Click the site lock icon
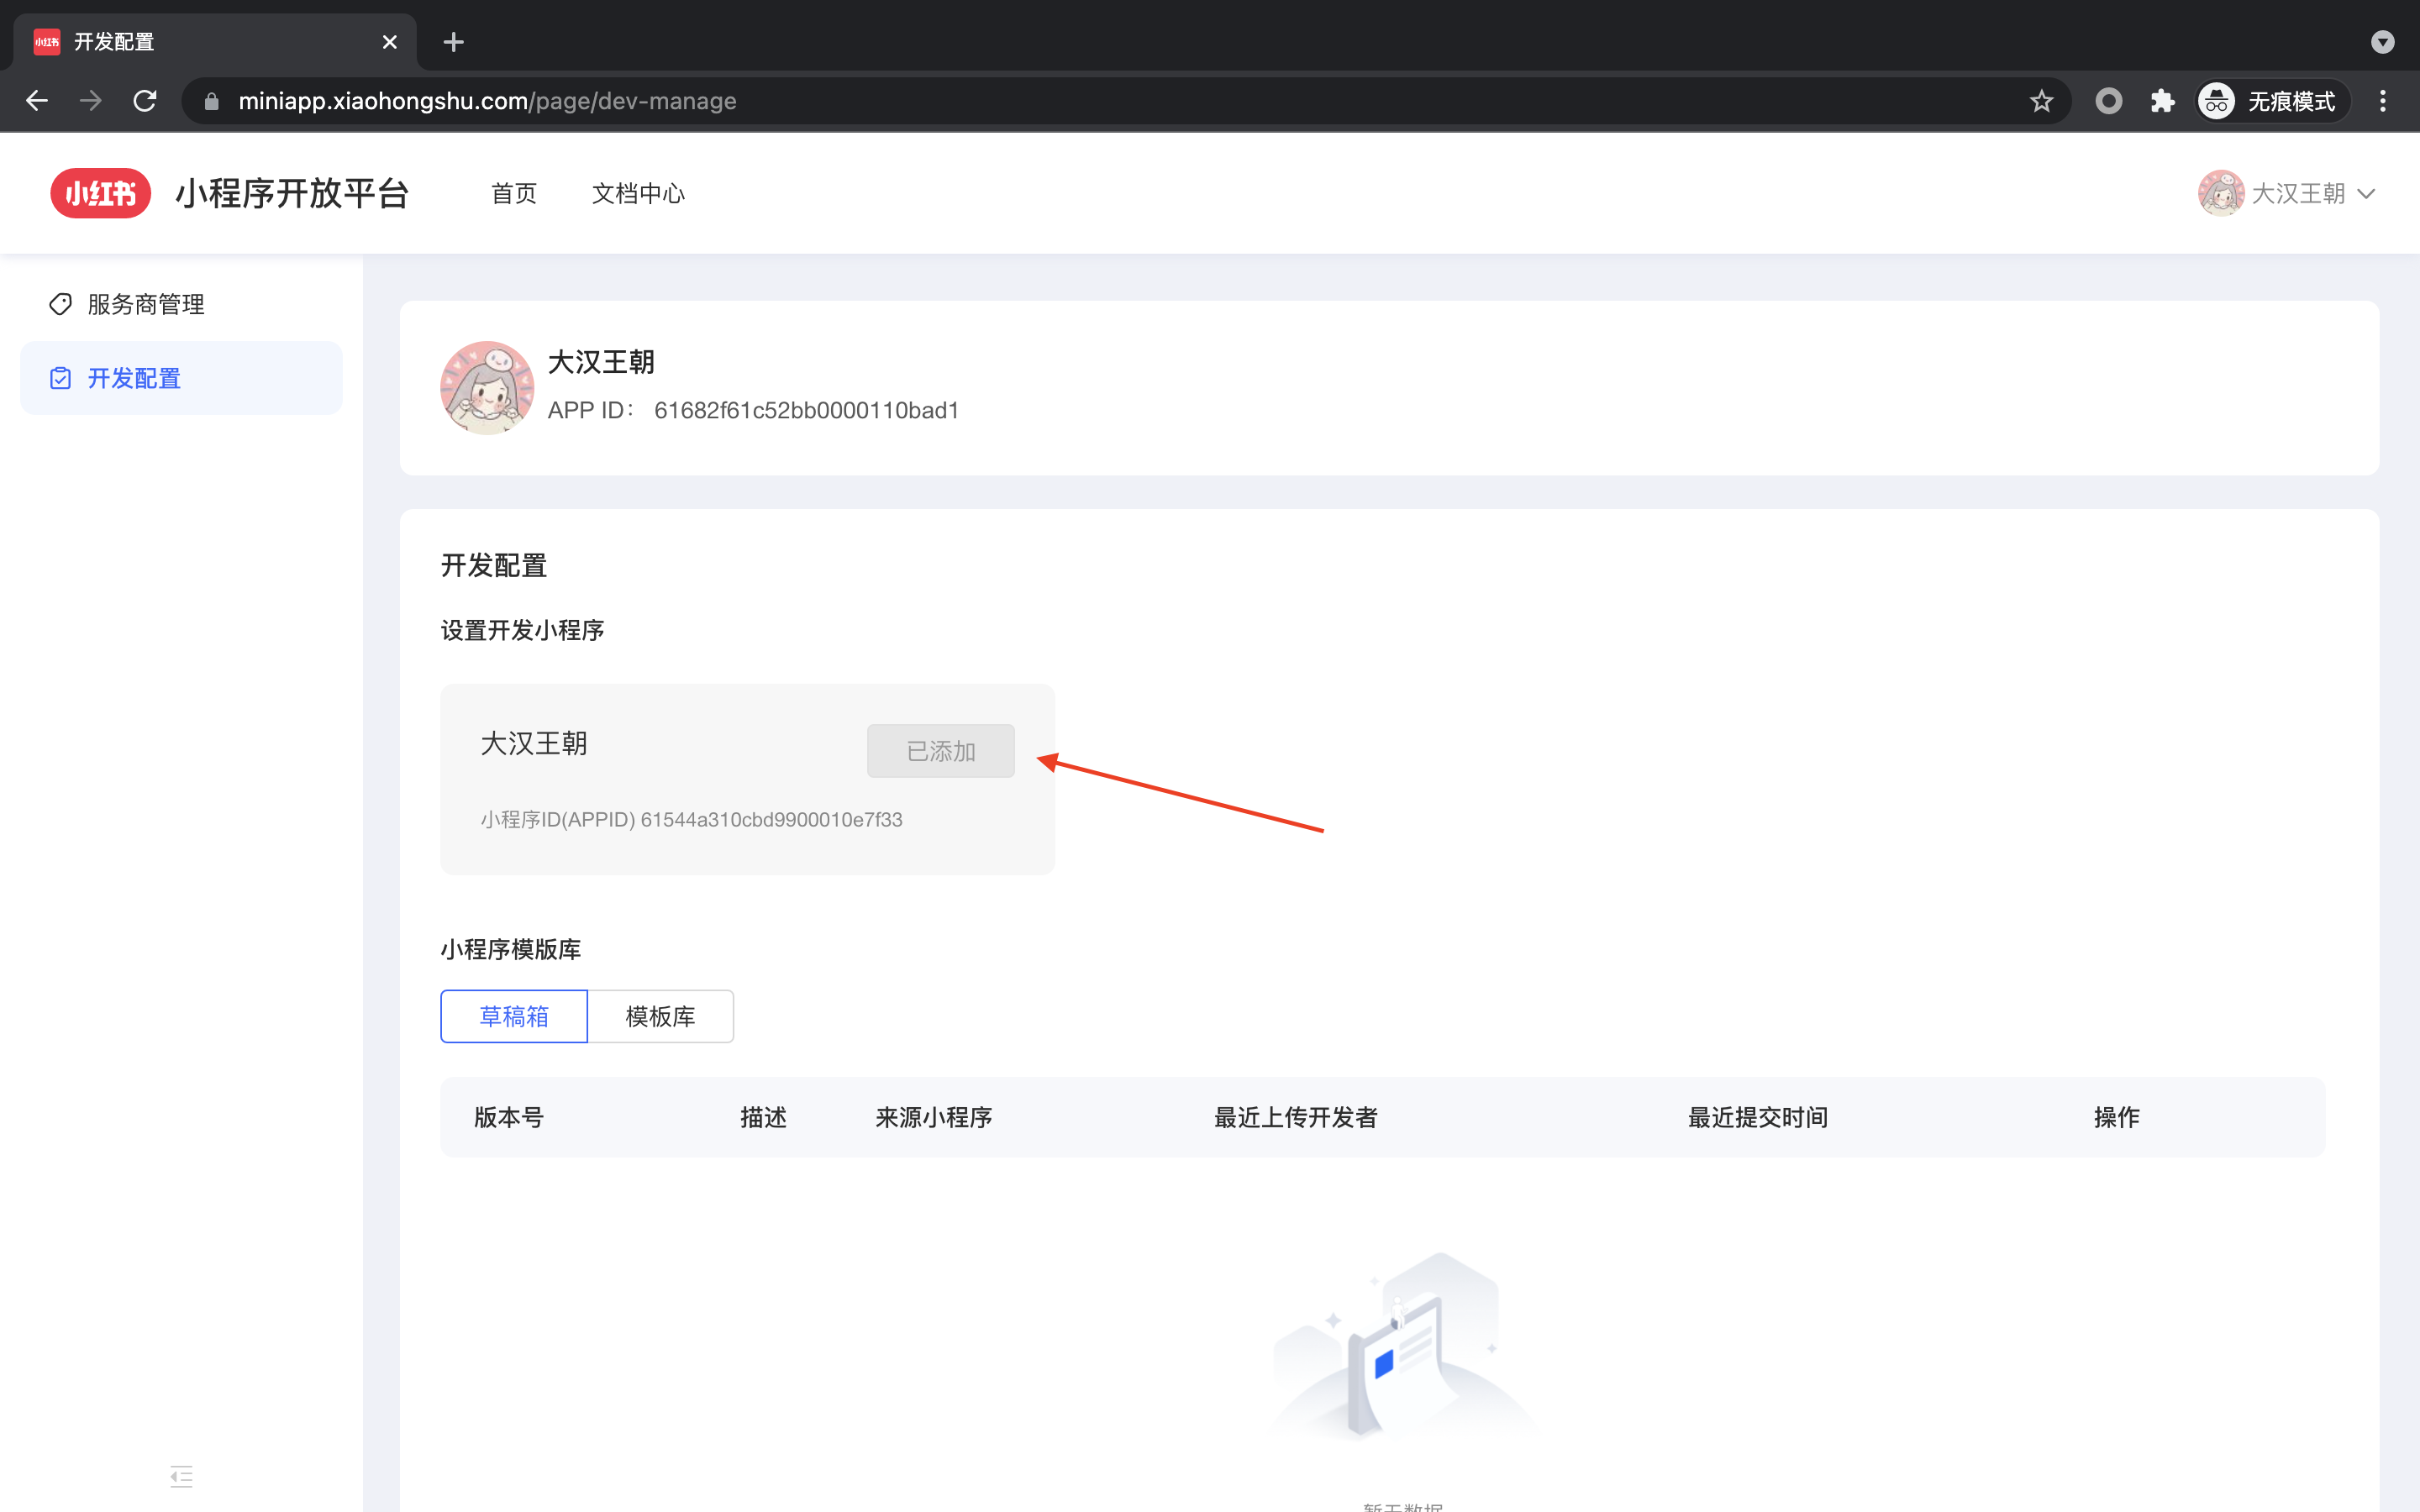The image size is (2420, 1512). click(211, 102)
